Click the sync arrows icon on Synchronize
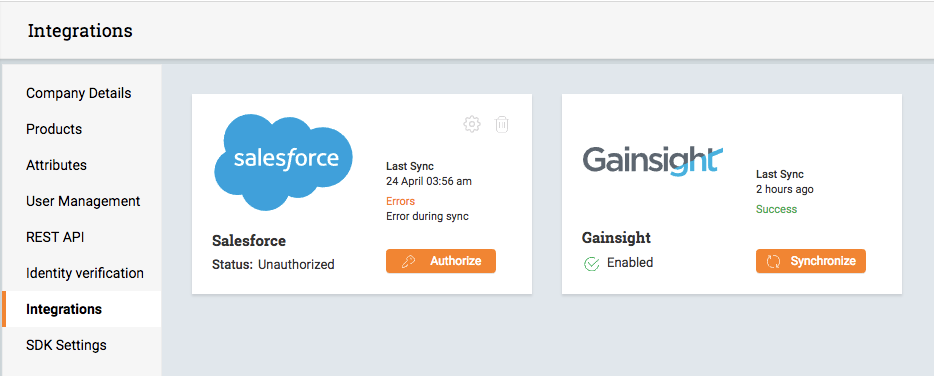Image resolution: width=934 pixels, height=376 pixels. 773,262
